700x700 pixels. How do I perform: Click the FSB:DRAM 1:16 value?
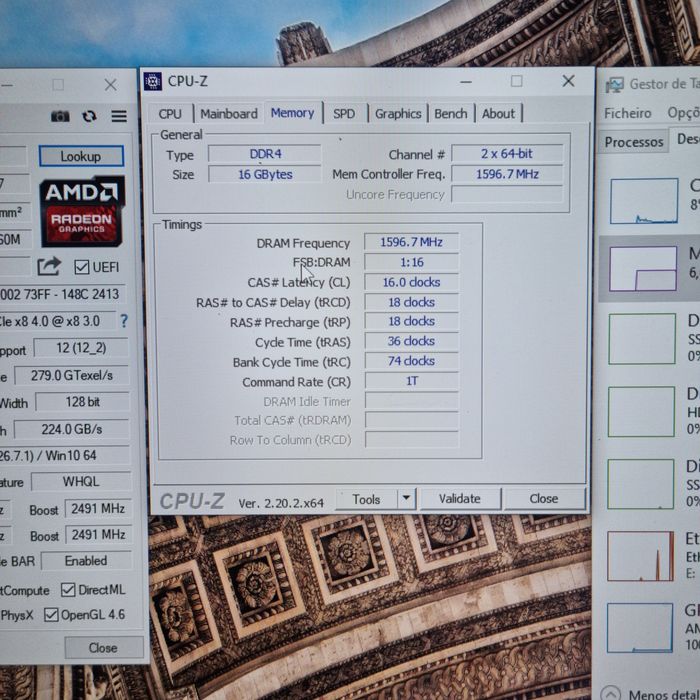(x=411, y=262)
